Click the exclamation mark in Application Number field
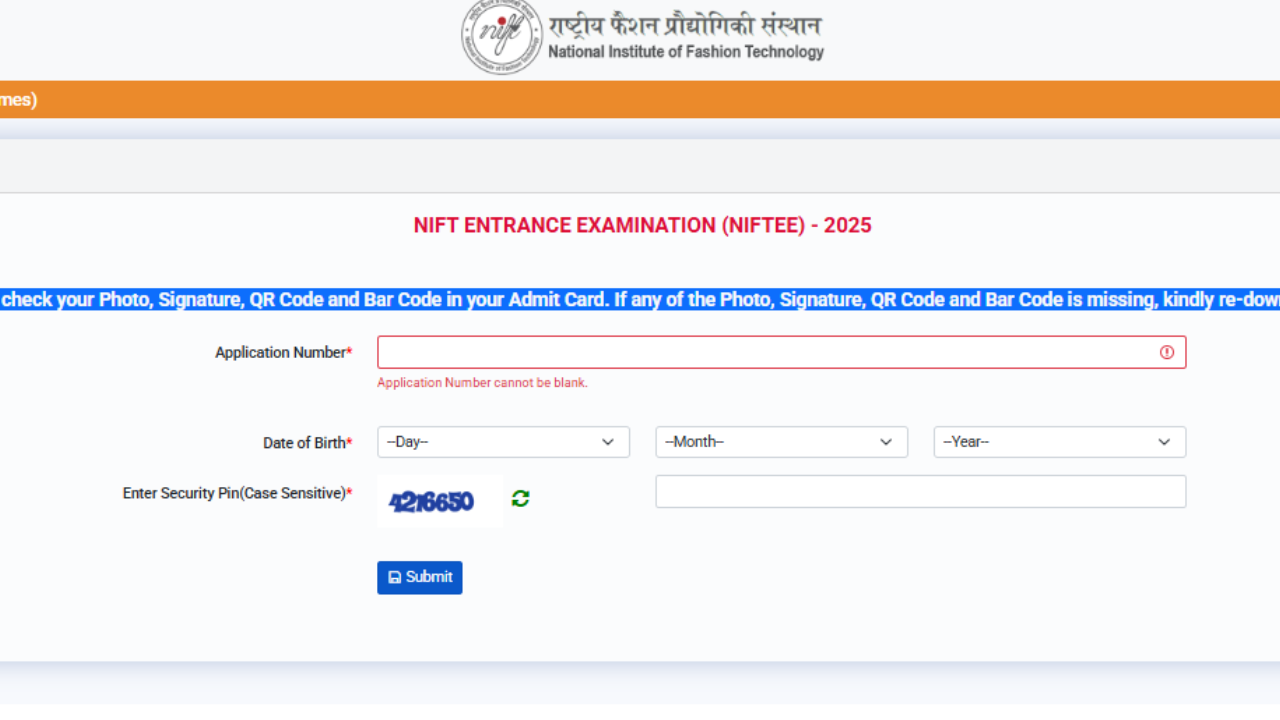The height and width of the screenshot is (720, 1280). pos(1166,351)
